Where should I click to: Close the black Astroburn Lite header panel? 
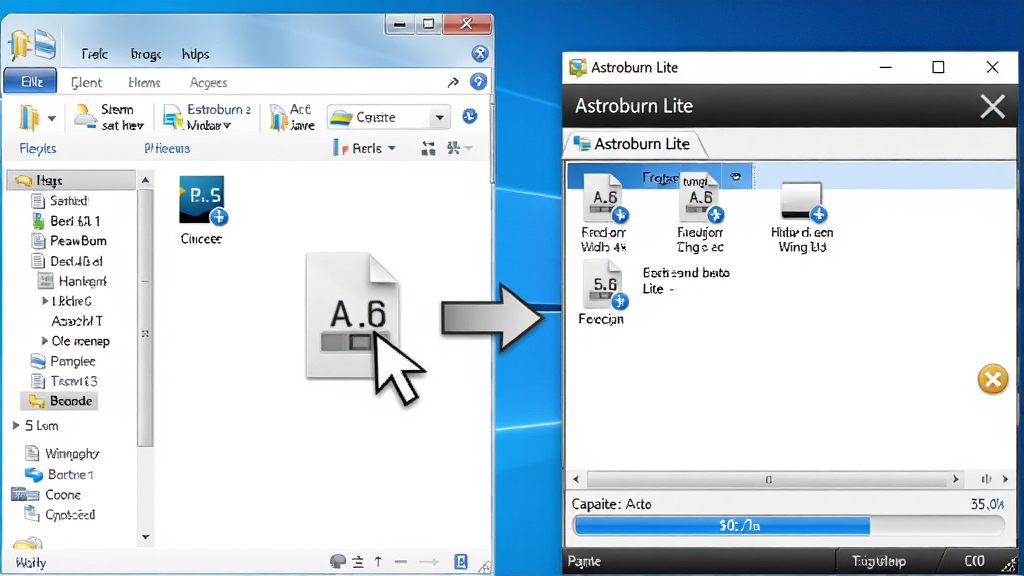coord(993,106)
